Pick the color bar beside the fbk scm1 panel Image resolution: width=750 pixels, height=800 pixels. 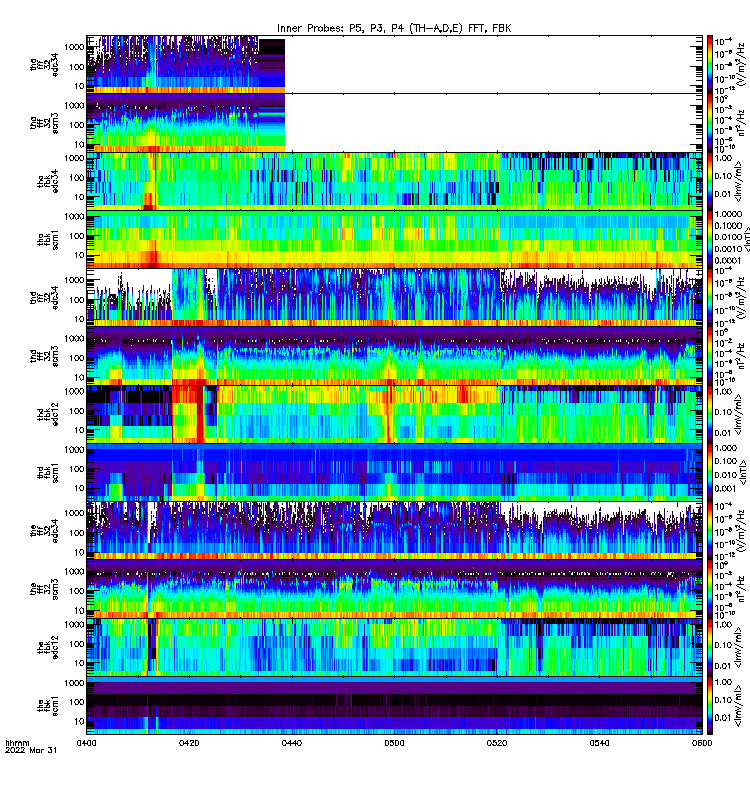click(710, 706)
